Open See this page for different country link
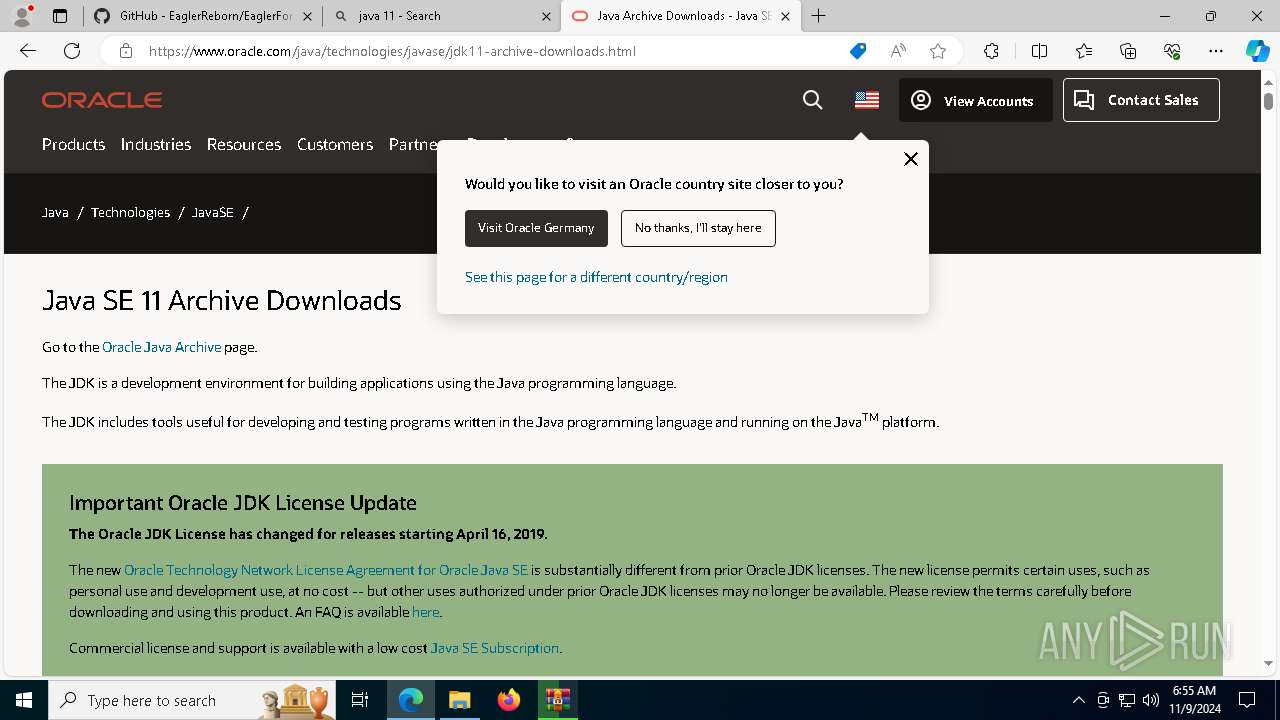 pyautogui.click(x=596, y=277)
